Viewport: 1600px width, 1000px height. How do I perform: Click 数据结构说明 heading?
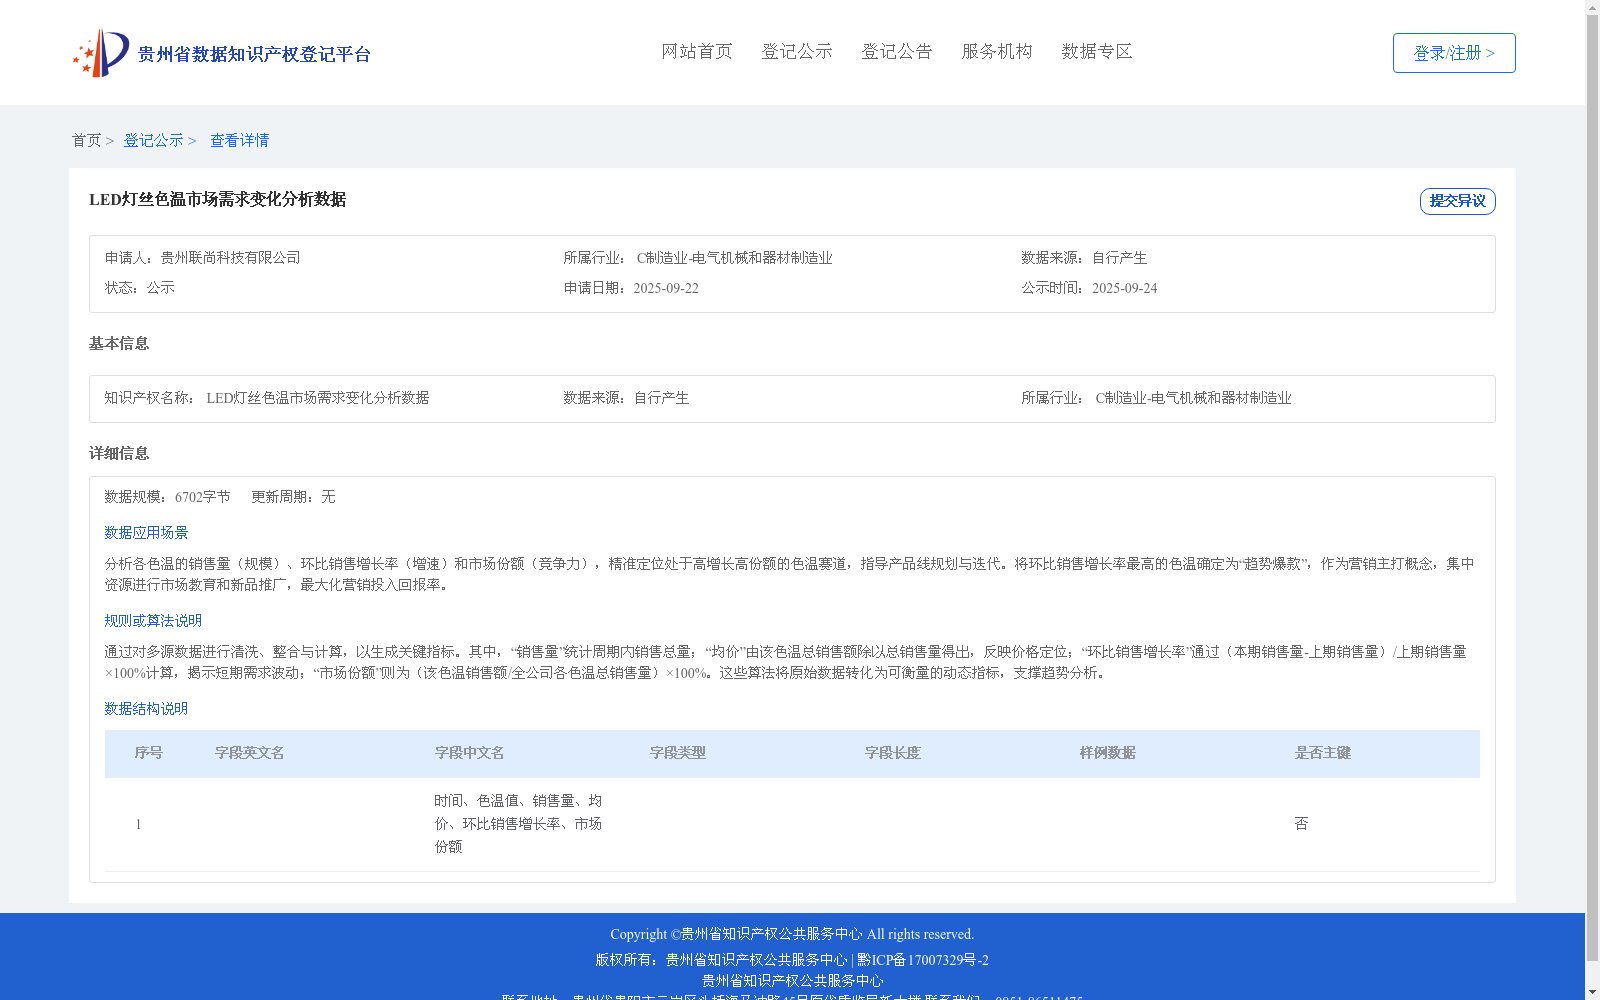(146, 709)
